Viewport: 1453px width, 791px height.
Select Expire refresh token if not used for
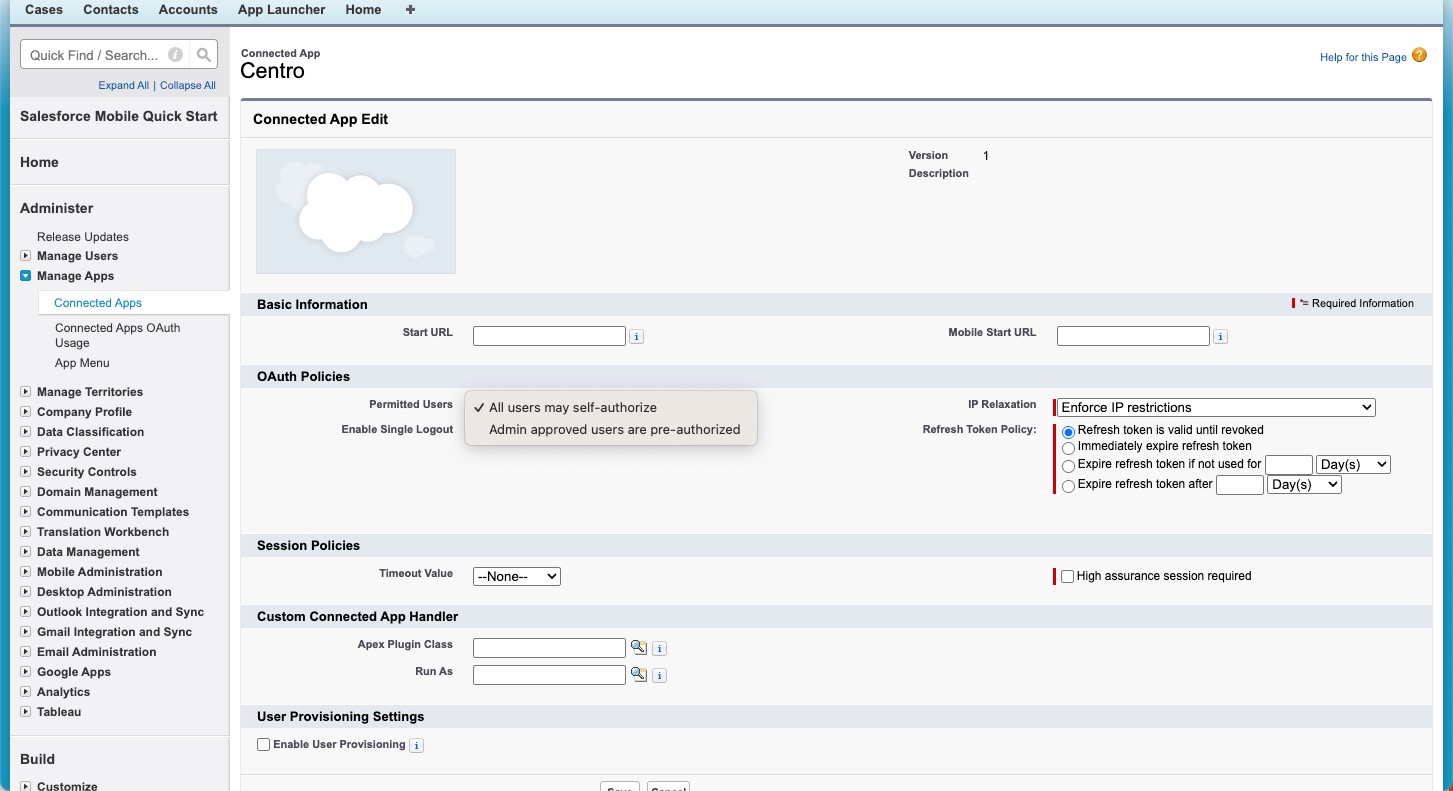[1068, 466]
